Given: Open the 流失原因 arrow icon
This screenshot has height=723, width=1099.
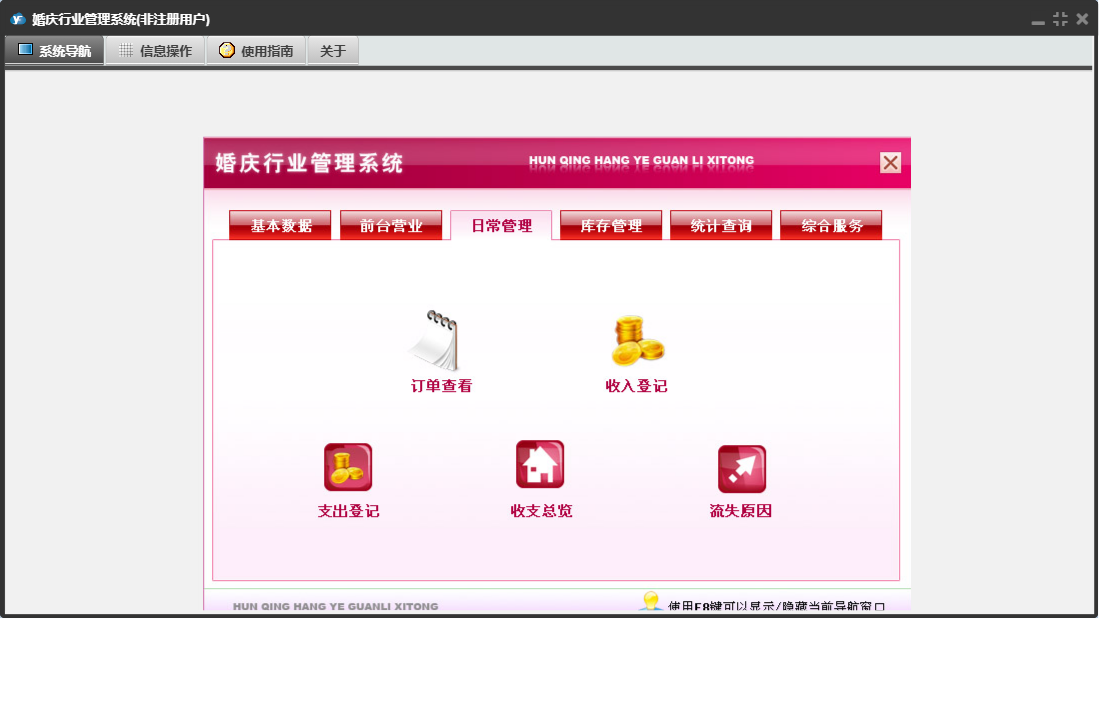Looking at the screenshot, I should 742,469.
